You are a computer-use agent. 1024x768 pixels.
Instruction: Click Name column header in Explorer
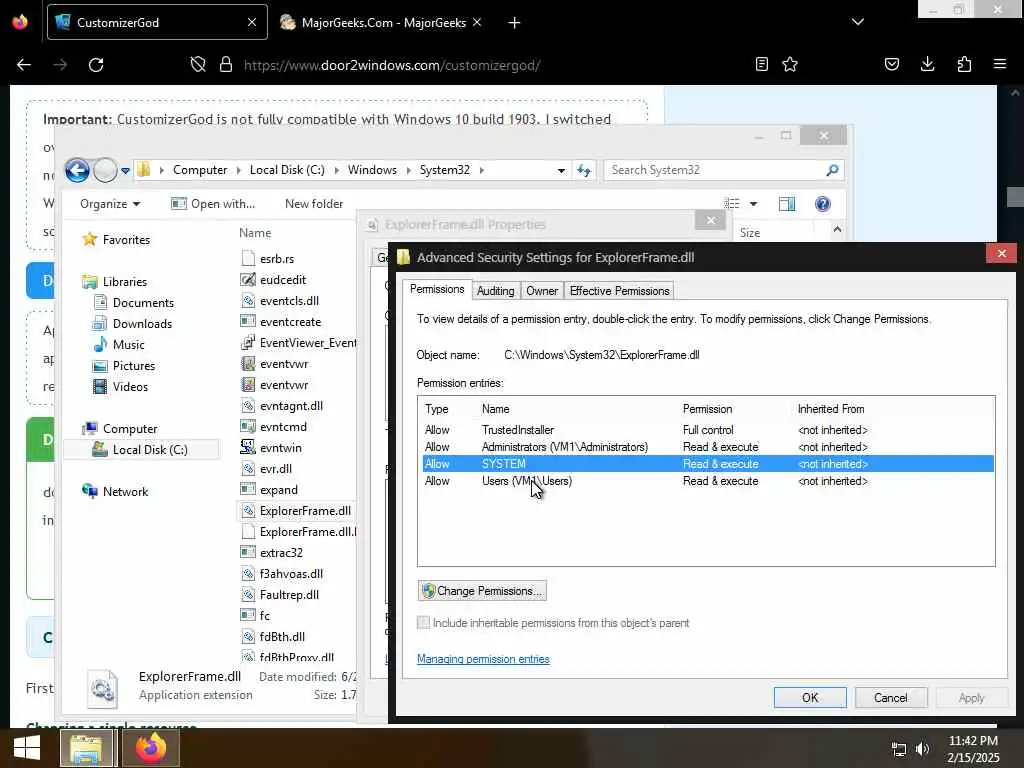tap(255, 232)
